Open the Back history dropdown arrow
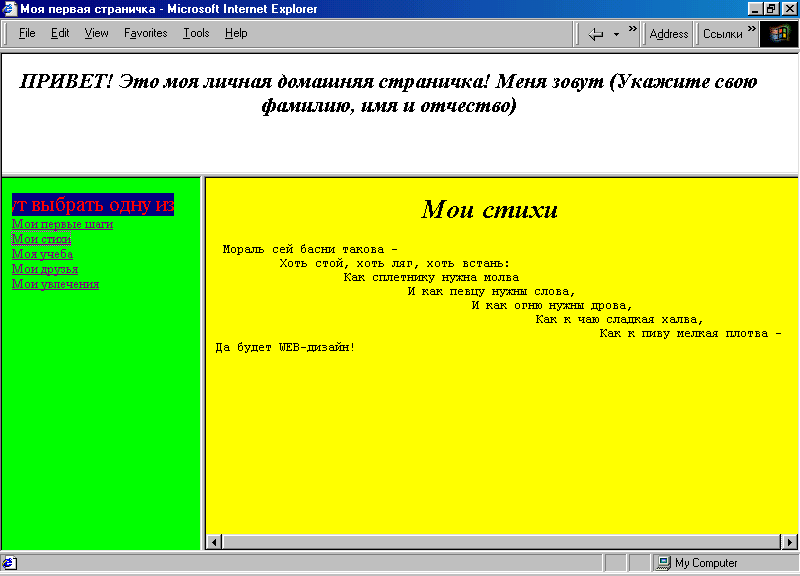This screenshot has width=800, height=576. (616, 35)
